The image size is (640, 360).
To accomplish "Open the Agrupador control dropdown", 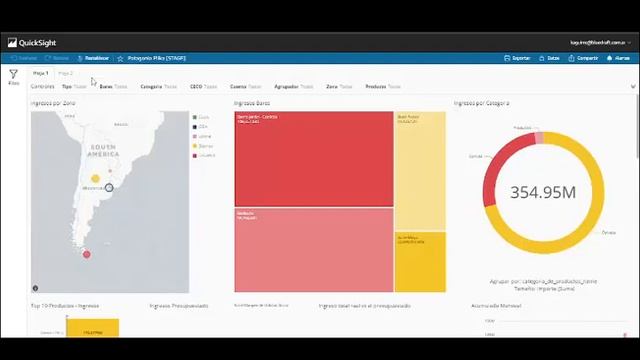I will (x=294, y=87).
